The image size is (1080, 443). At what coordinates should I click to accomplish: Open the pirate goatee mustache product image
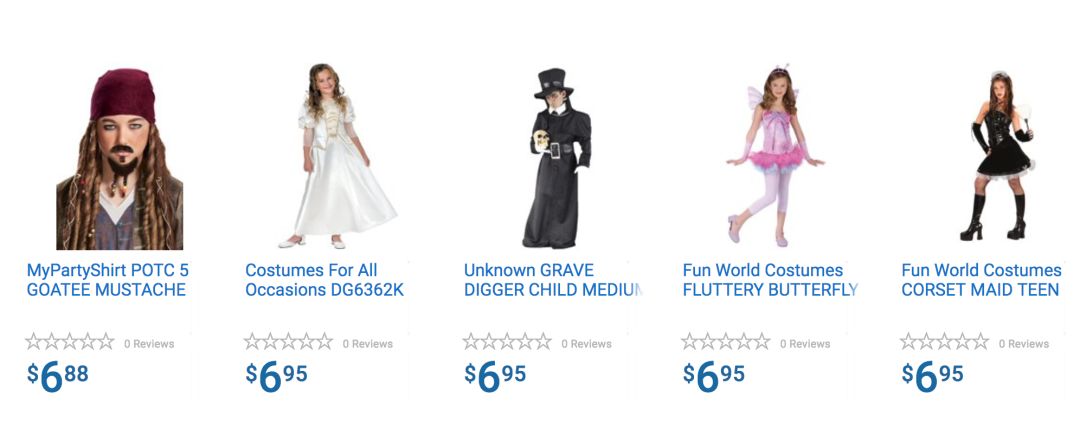(x=120, y=159)
